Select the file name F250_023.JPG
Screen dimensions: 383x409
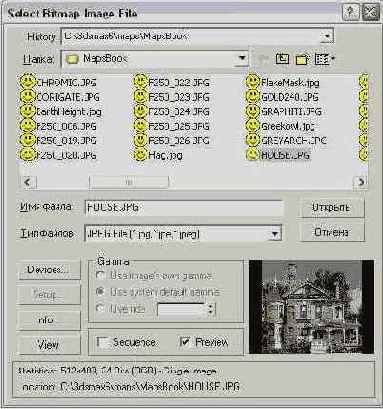click(x=179, y=97)
